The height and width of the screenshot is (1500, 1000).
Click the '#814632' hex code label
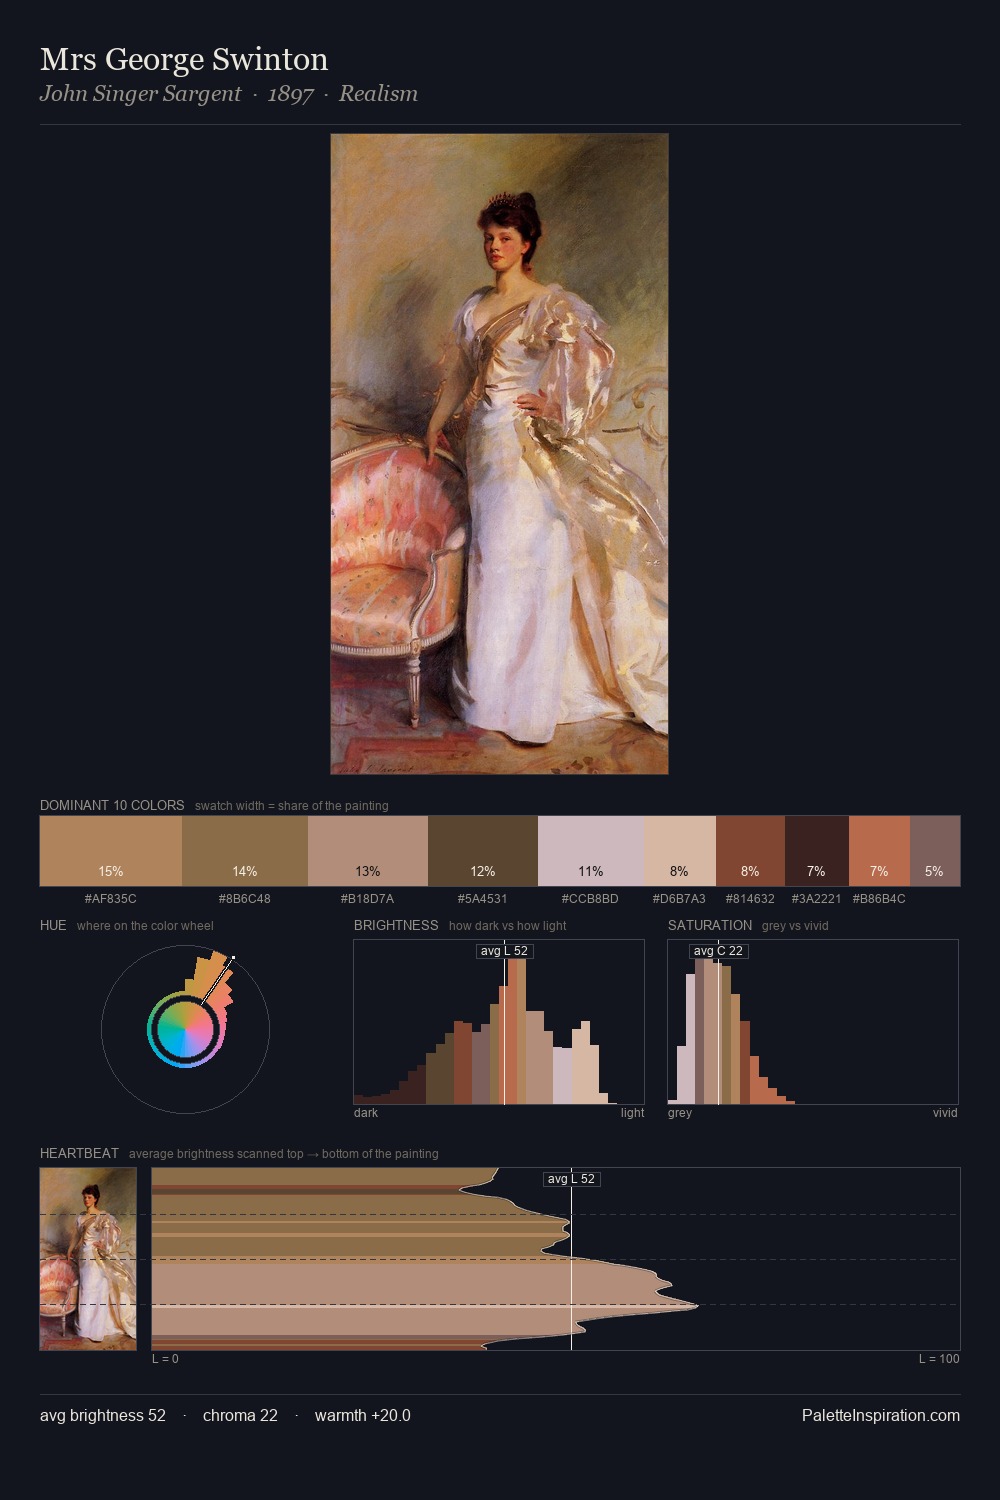pos(750,899)
